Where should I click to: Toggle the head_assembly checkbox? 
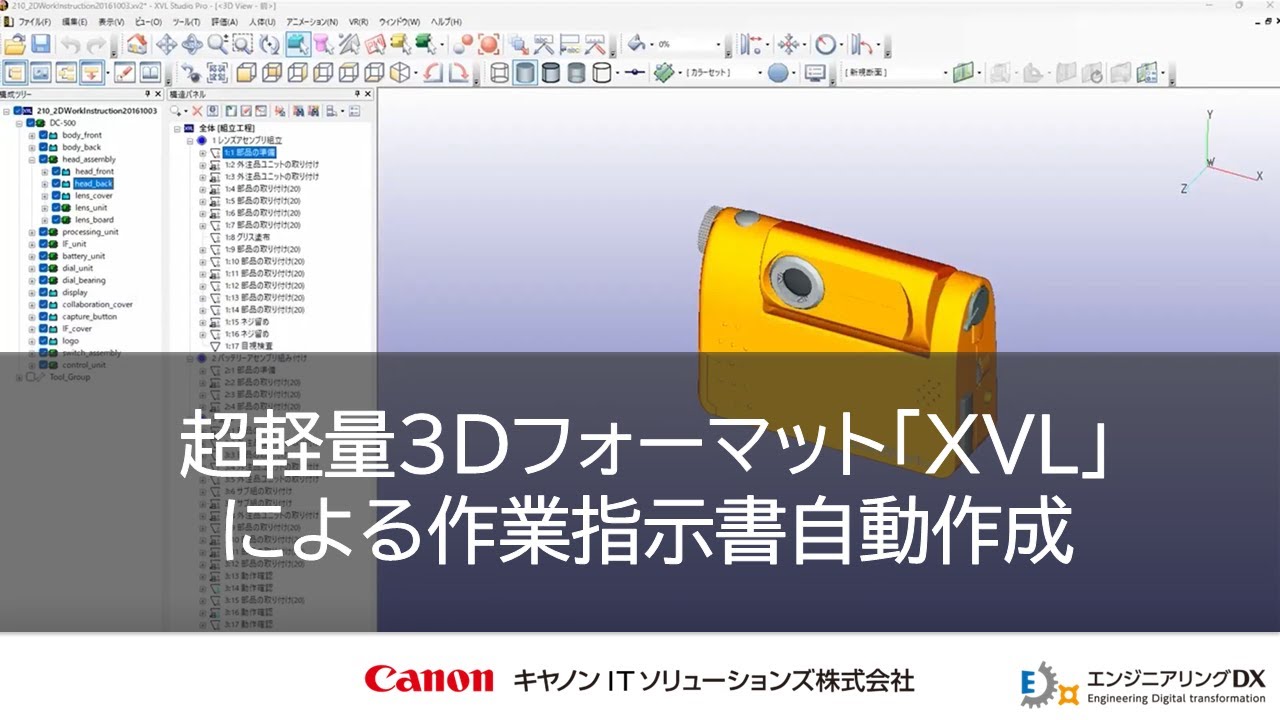click(43, 159)
